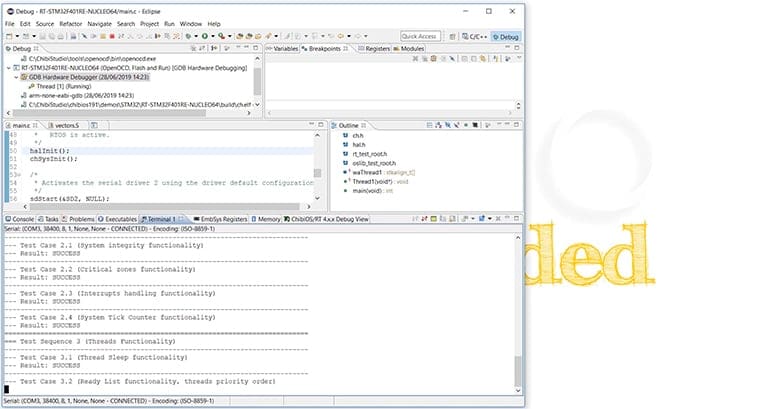The width and height of the screenshot is (768, 409).
Task: Collapse the GDB Hardware Debugger tree node
Action: point(16,77)
